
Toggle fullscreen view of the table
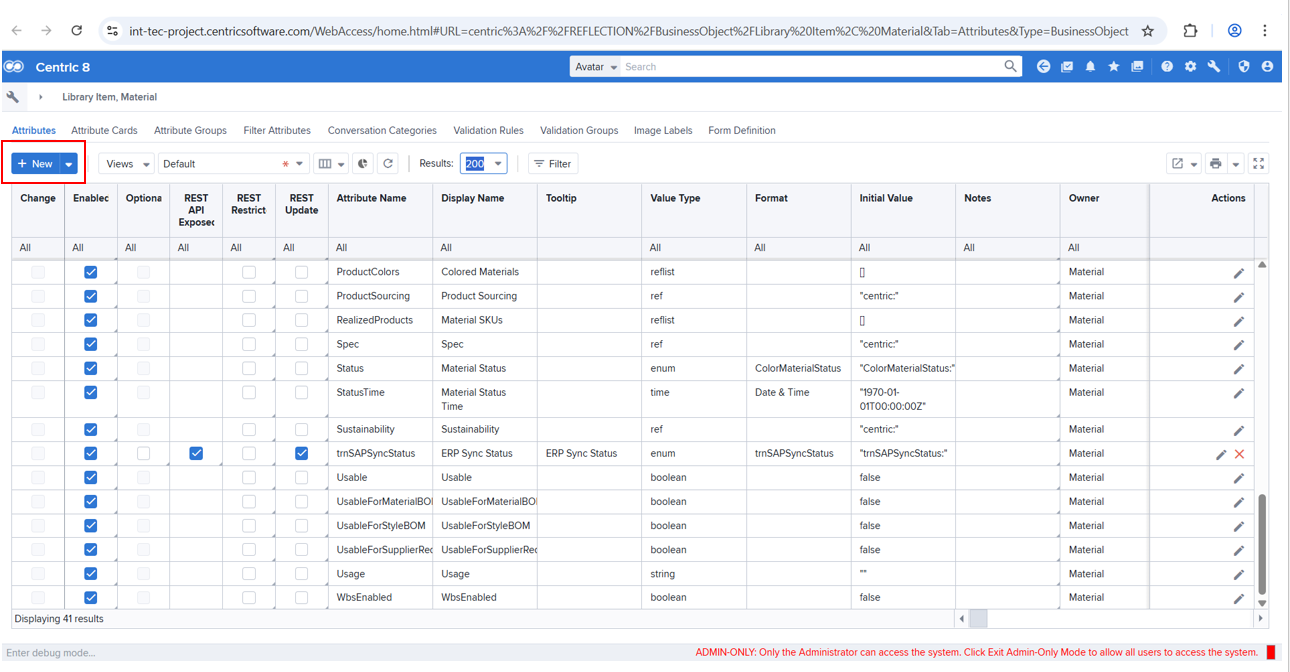1259,164
